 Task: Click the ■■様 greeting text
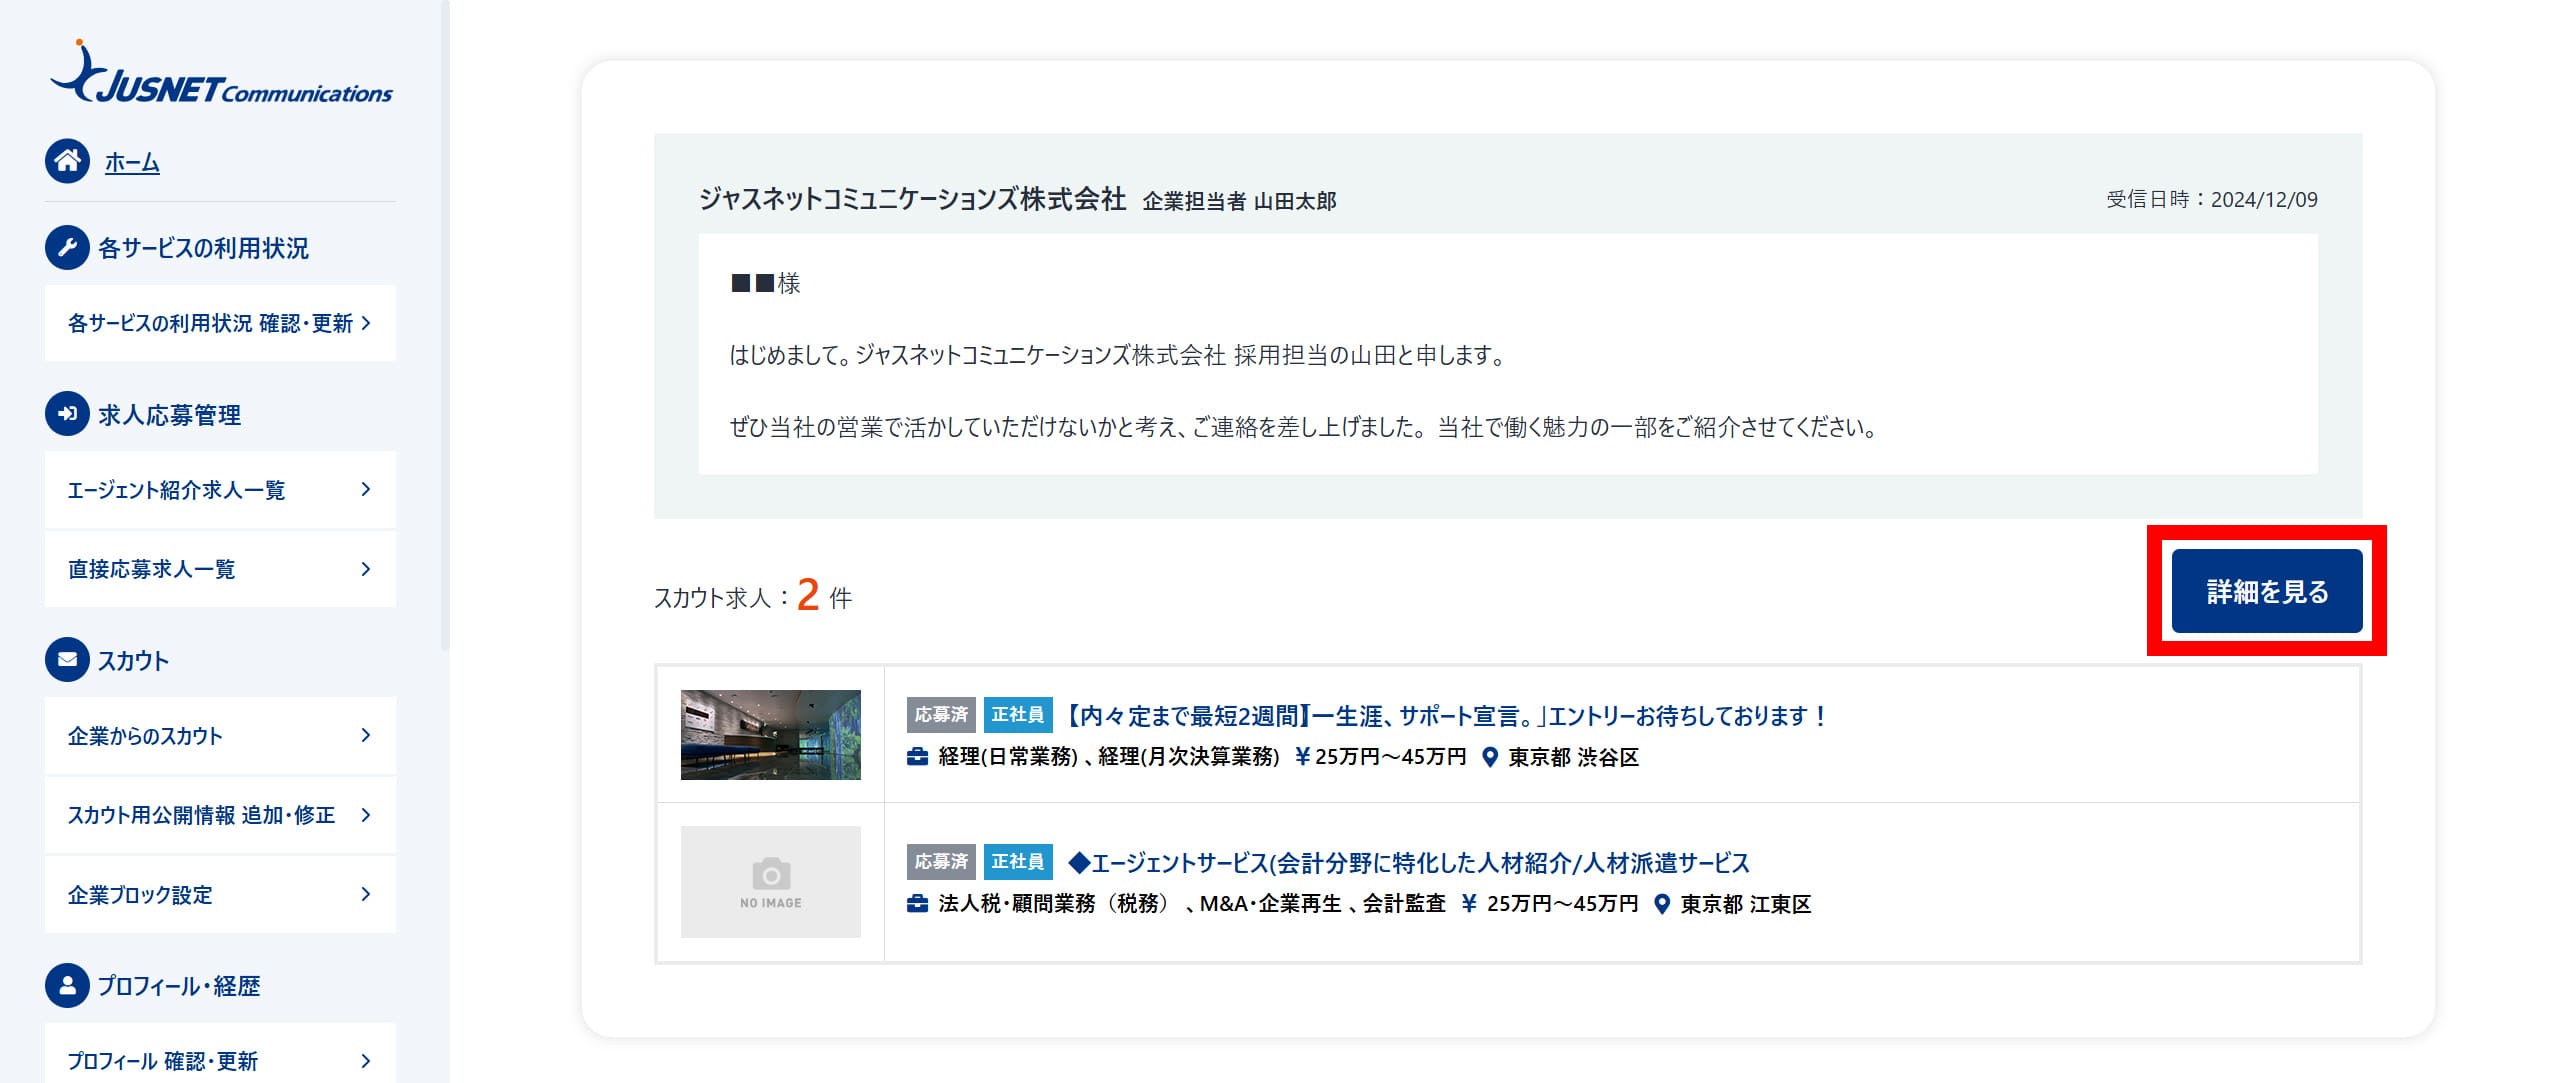(766, 284)
